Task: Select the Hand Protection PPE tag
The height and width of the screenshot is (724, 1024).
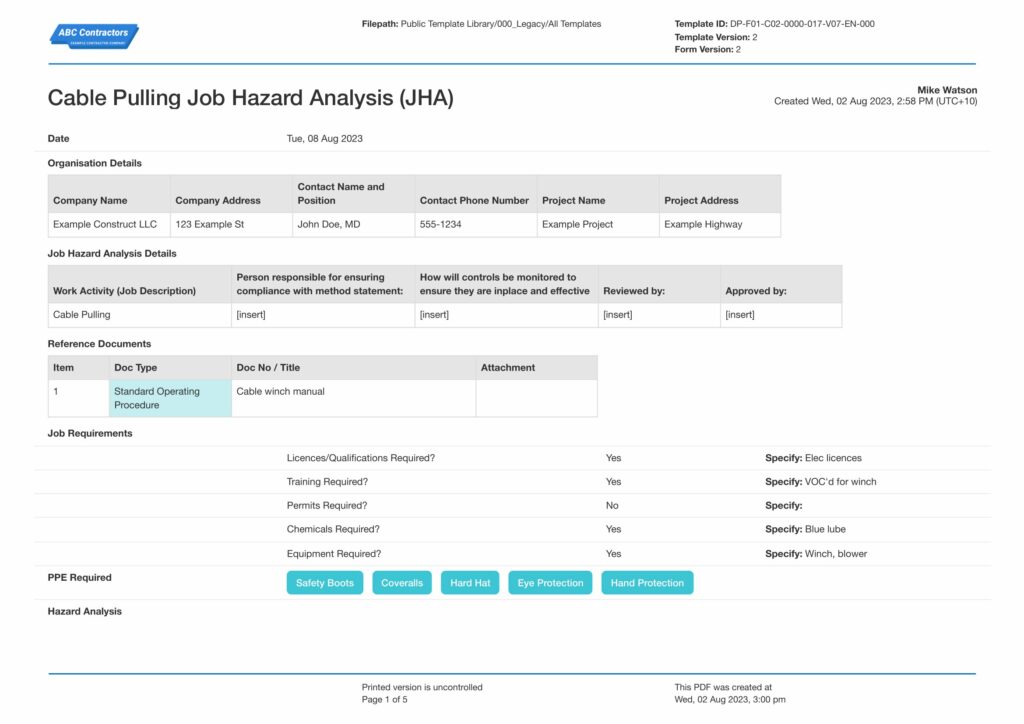Action: point(647,582)
